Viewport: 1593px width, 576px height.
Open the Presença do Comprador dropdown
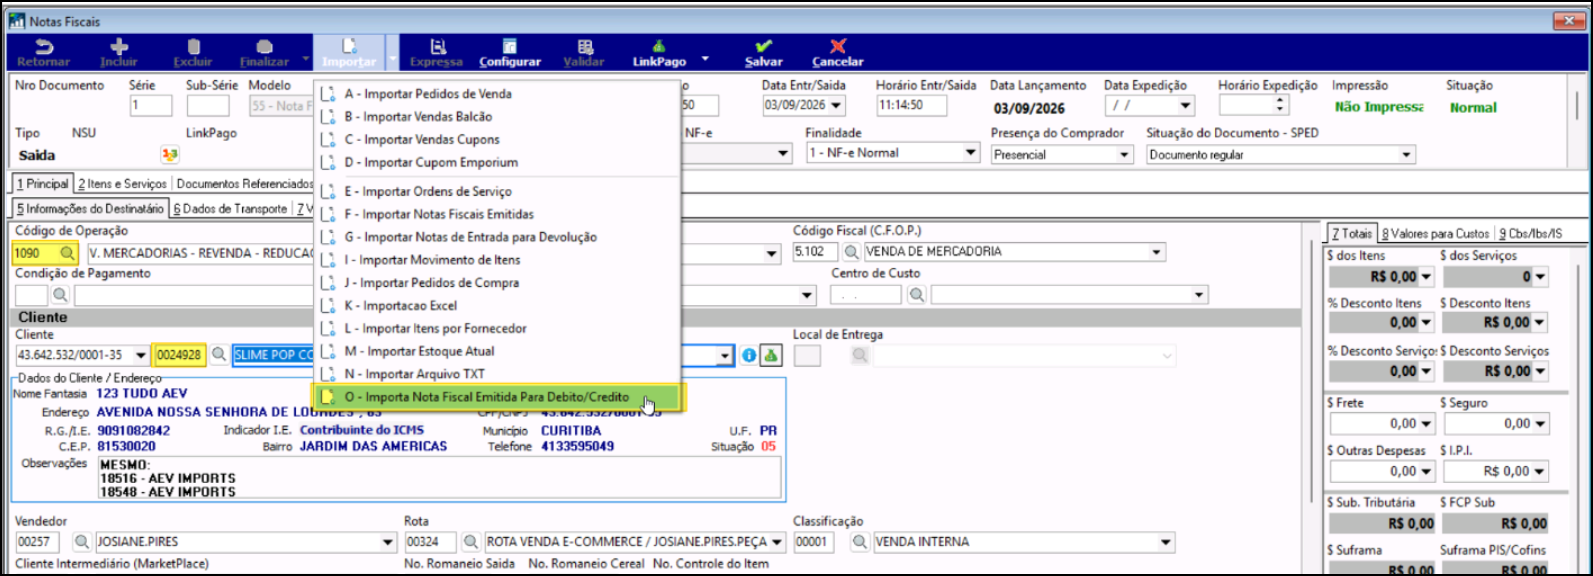pyautogui.click(x=1124, y=155)
